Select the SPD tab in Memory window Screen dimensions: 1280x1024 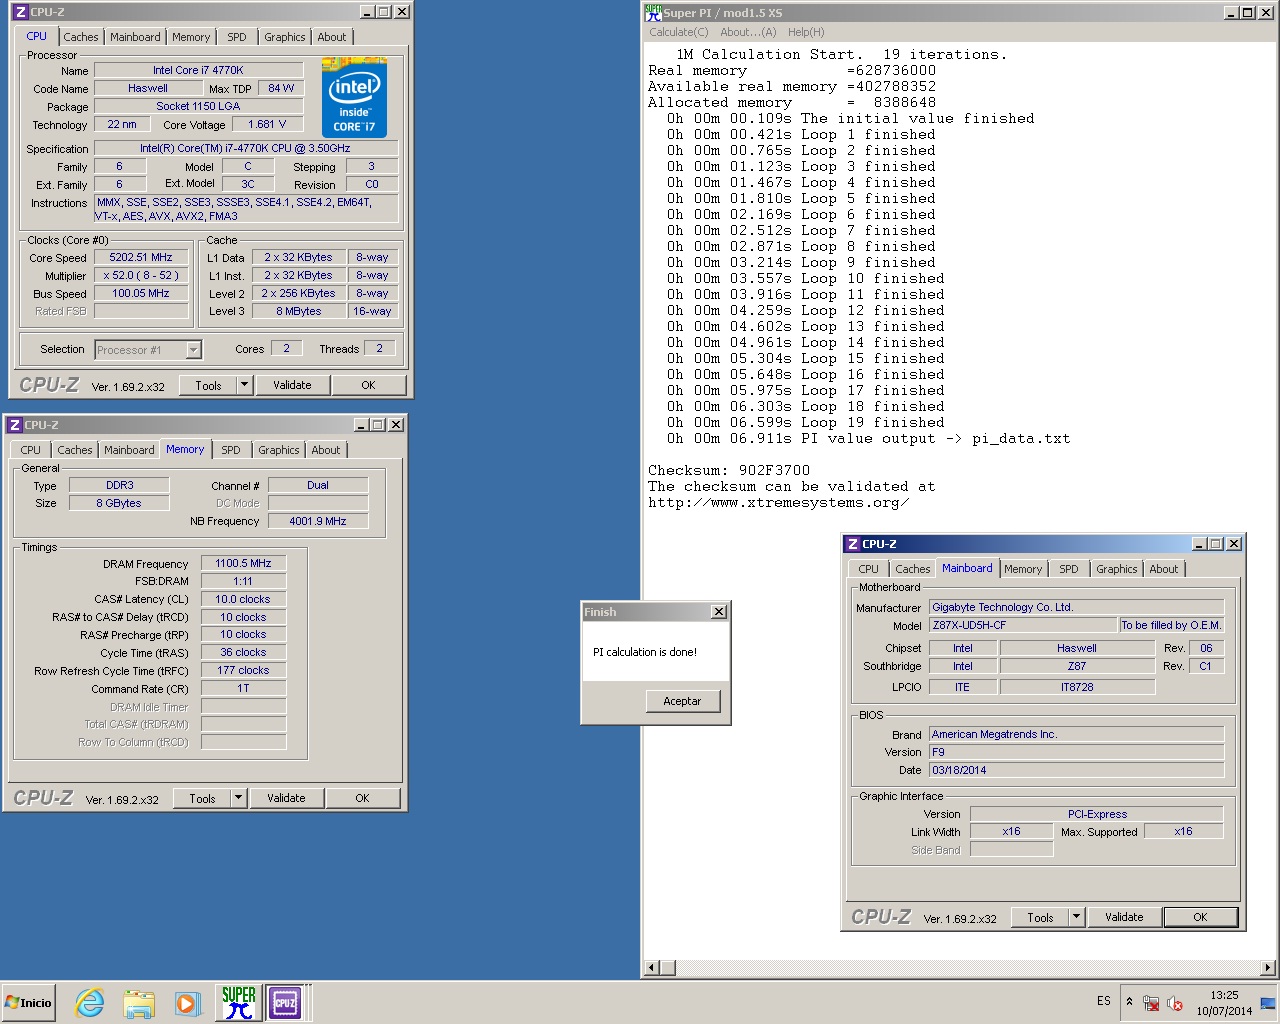click(x=230, y=450)
